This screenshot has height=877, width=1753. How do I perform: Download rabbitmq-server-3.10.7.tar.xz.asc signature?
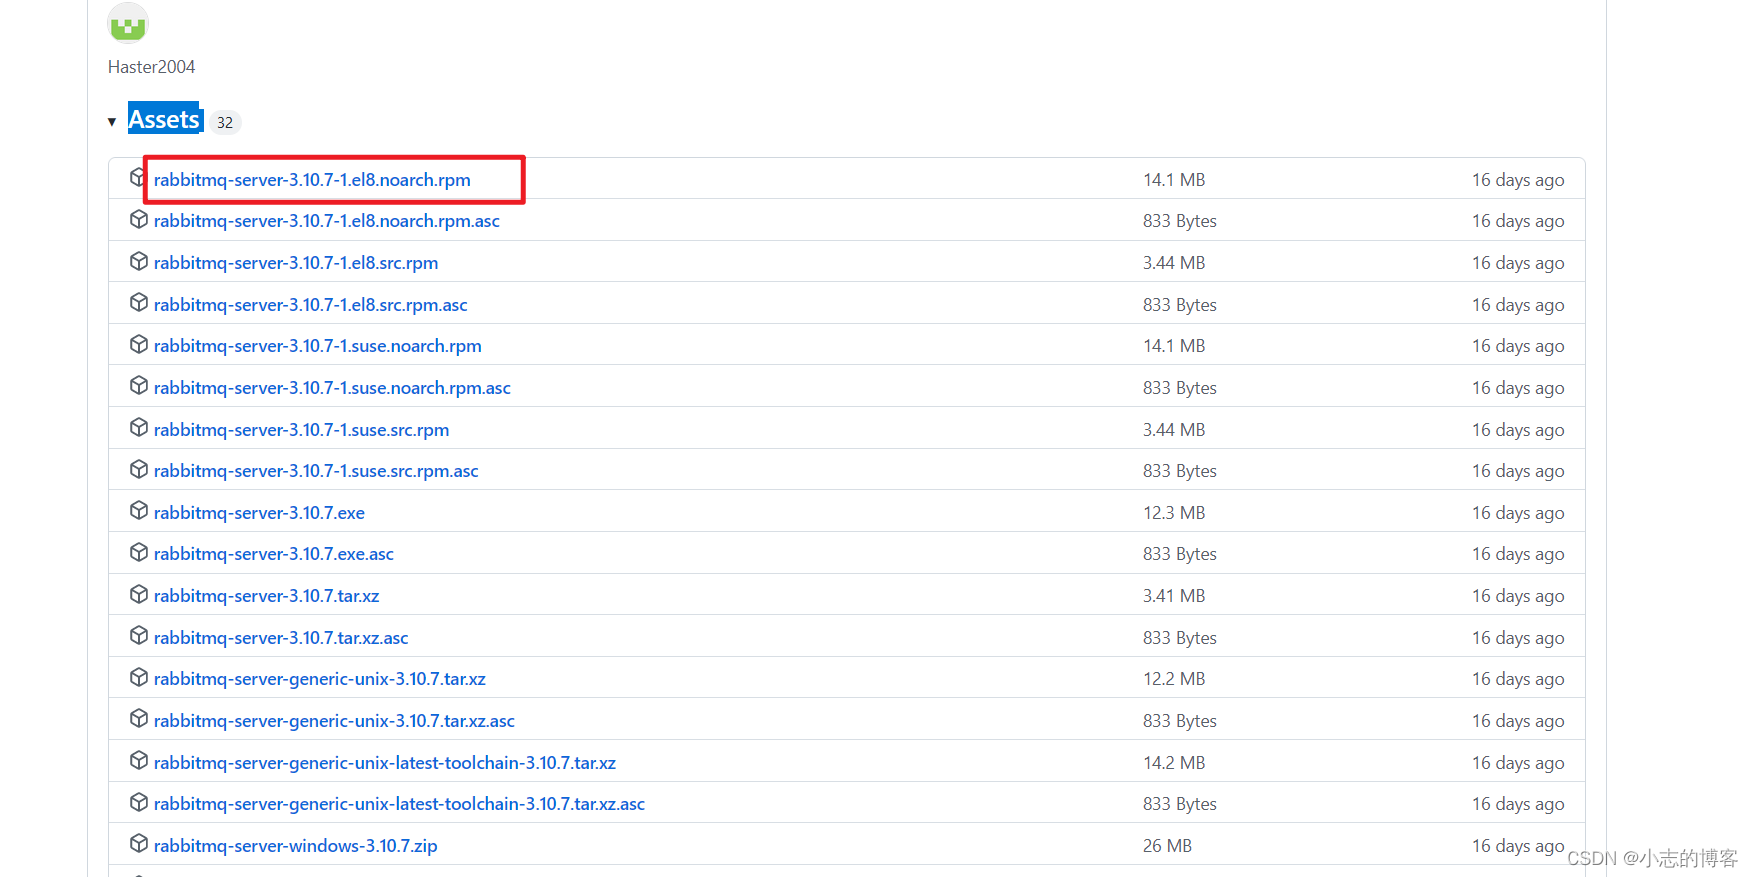(x=281, y=638)
